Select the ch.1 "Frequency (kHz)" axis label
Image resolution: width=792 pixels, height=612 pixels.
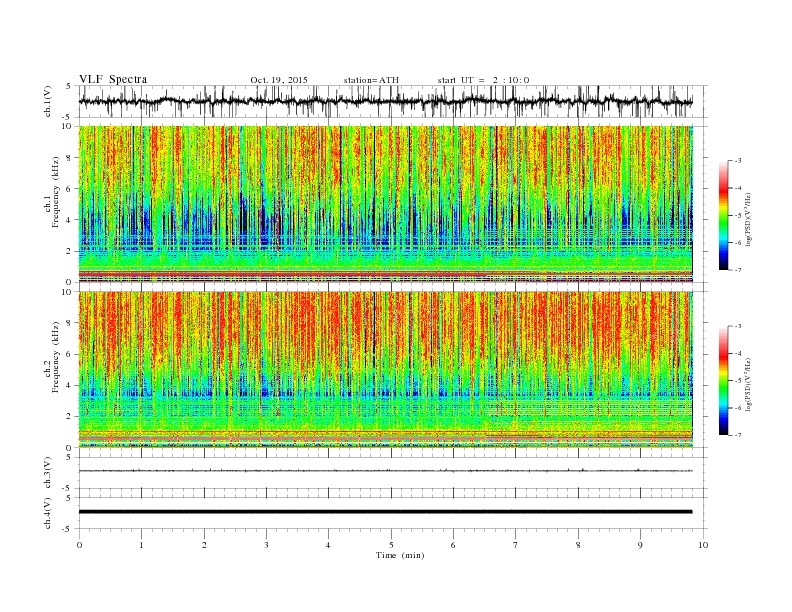[55, 192]
